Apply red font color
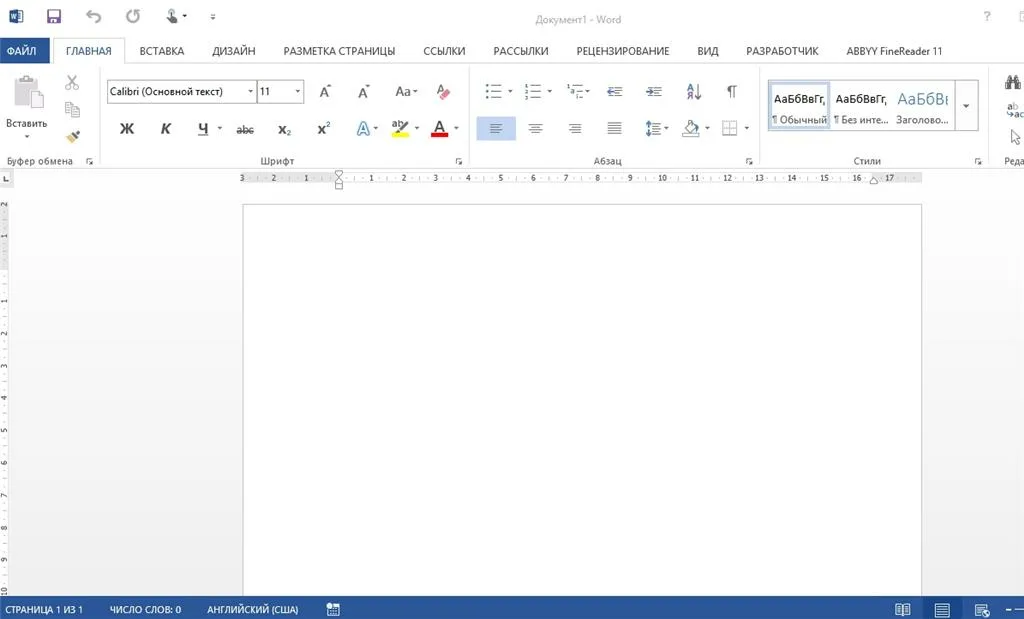1024x619 pixels. pyautogui.click(x=440, y=129)
